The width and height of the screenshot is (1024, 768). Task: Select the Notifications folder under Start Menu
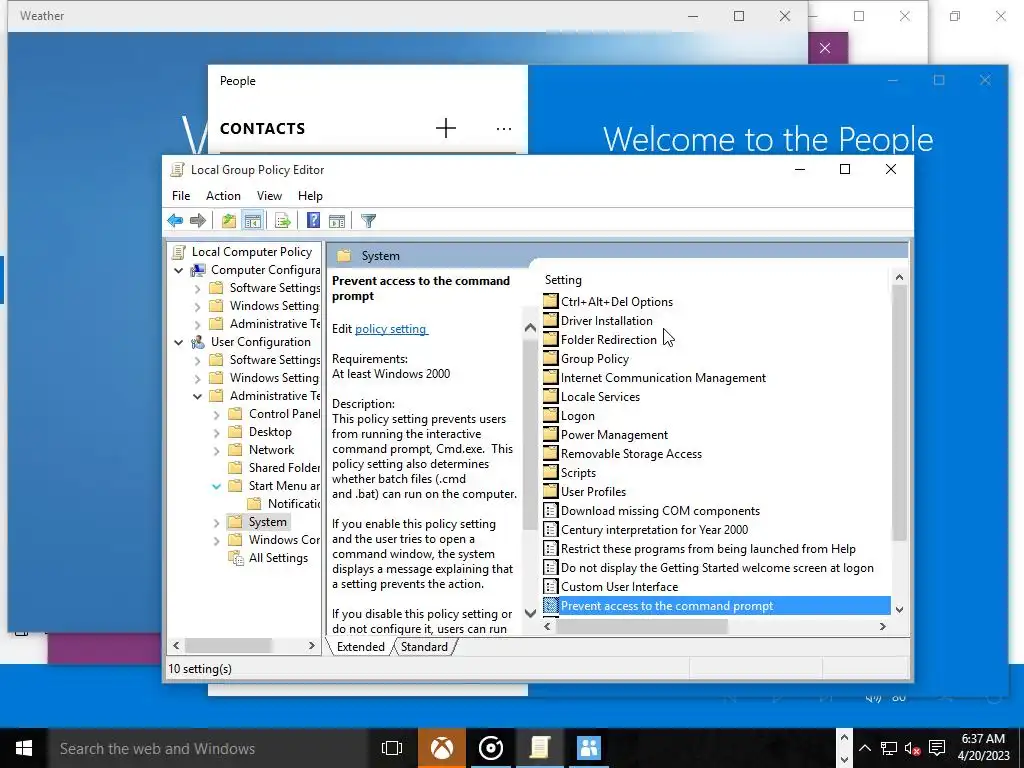coord(293,504)
